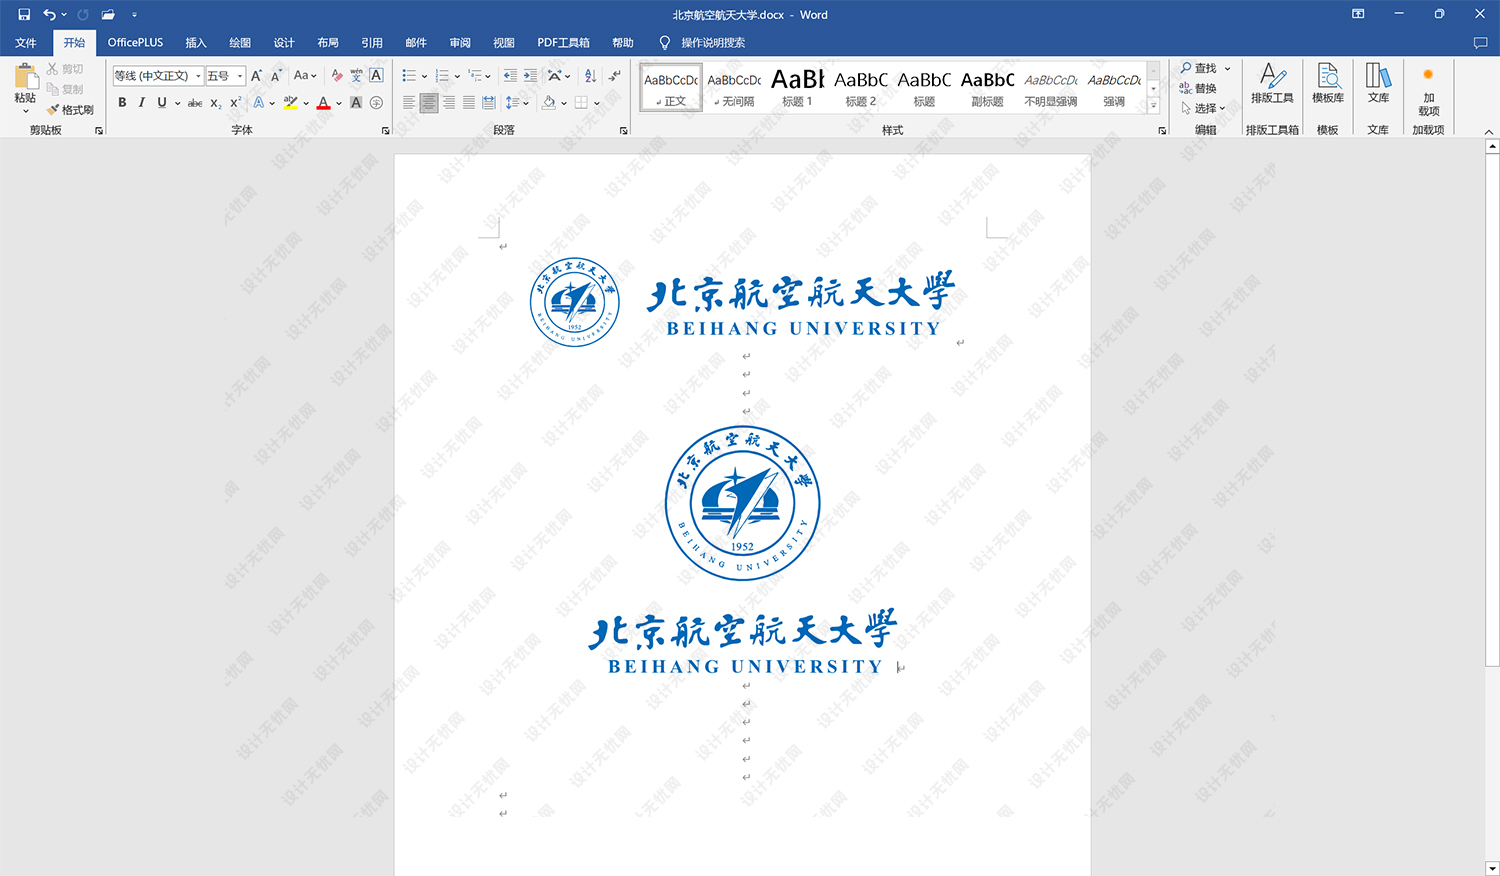
Task: Switch to the 插入 Insert tab
Action: point(196,43)
